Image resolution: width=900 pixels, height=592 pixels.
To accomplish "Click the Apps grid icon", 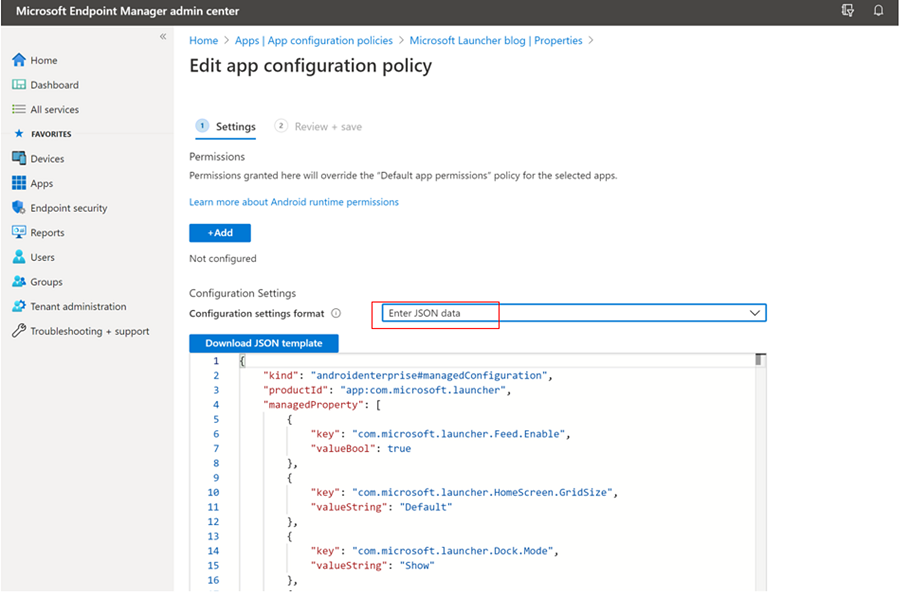I will coord(19,183).
